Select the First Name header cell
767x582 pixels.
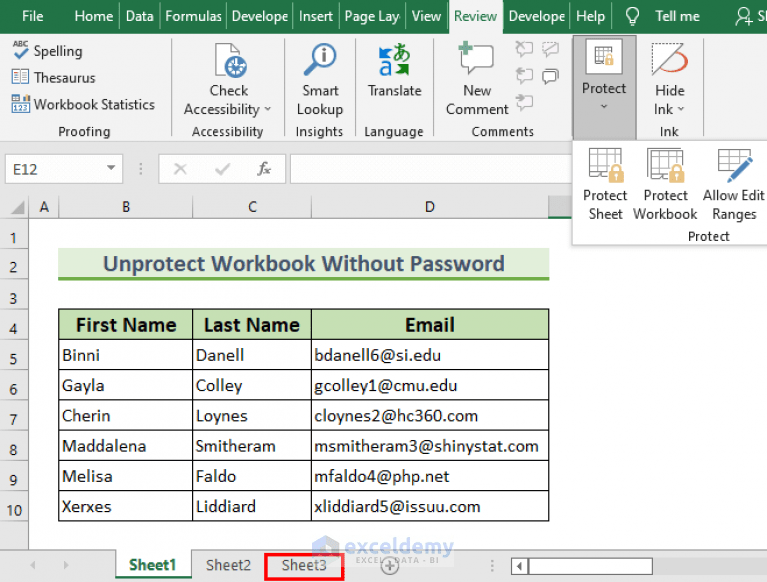[x=126, y=325]
